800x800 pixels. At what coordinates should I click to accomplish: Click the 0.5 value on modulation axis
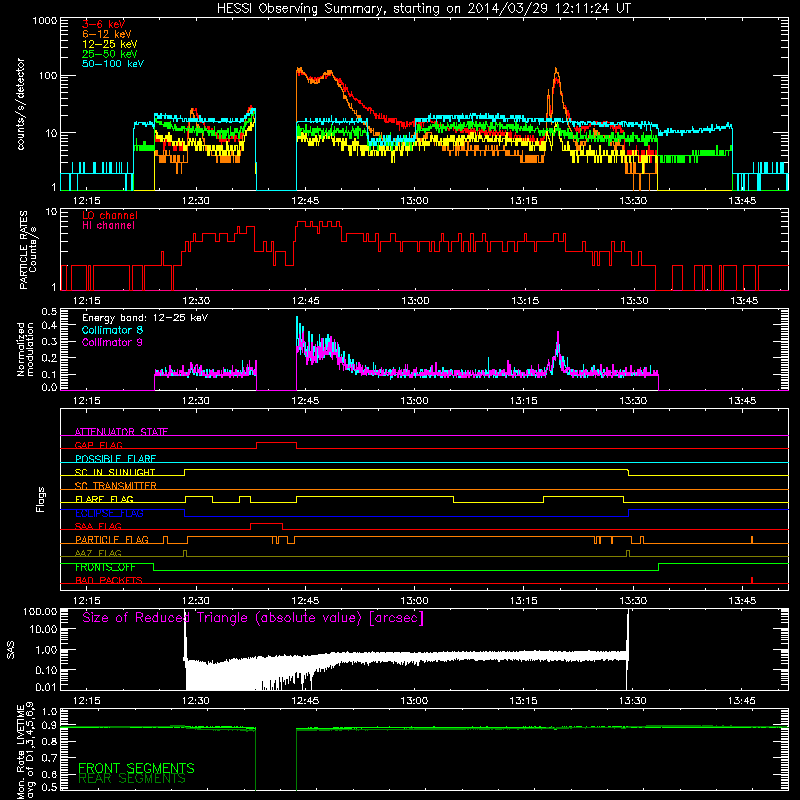[x=49, y=311]
